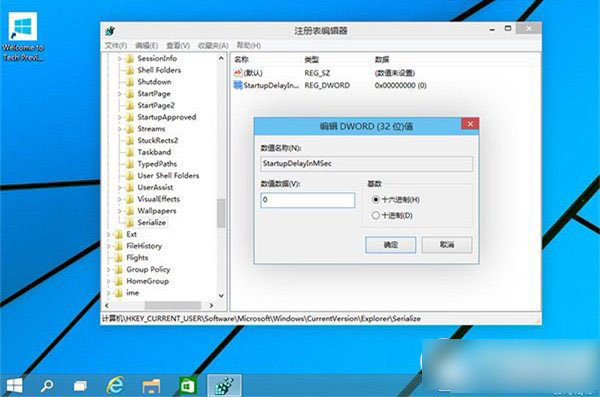Open the 收藏夹(A) menu
Screen dimensions: 600x397
click(213, 45)
